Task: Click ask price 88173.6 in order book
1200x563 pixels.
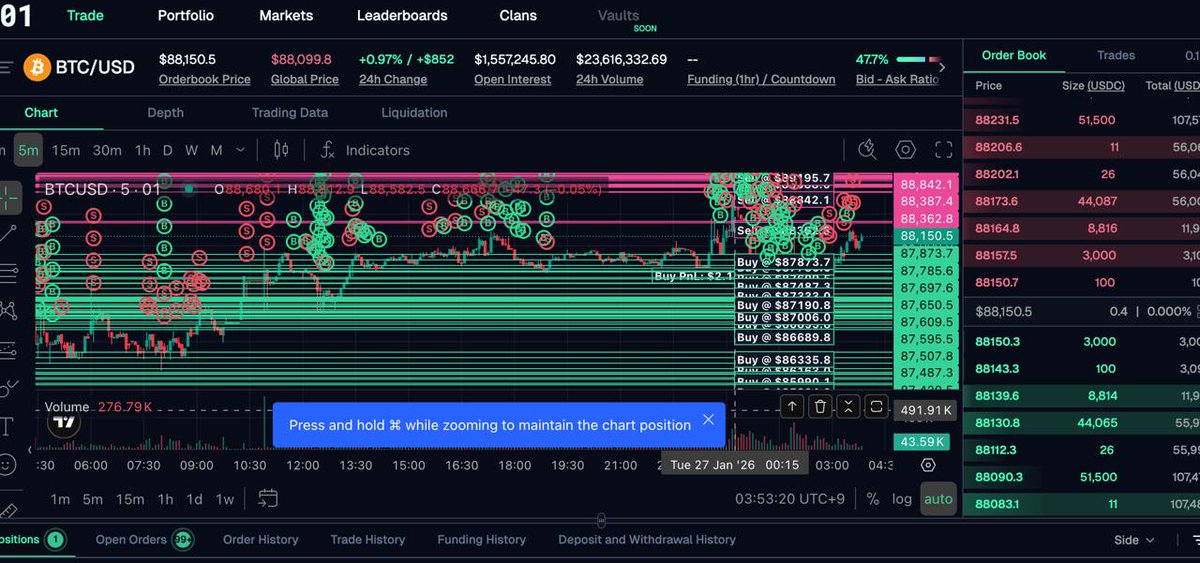Action: point(997,201)
